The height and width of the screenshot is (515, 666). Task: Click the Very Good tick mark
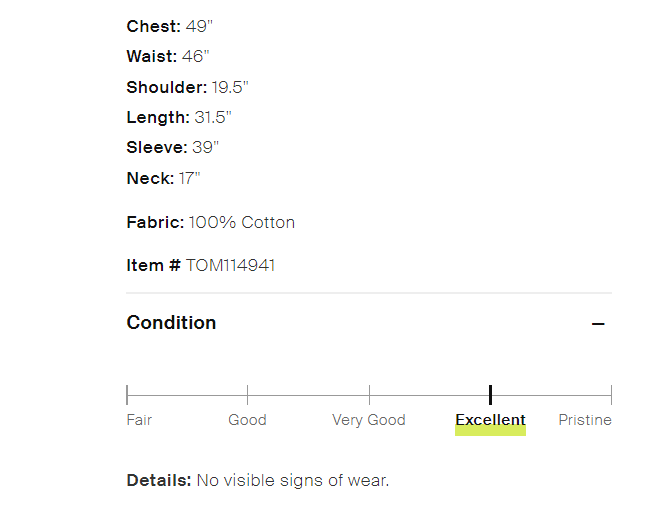369,395
